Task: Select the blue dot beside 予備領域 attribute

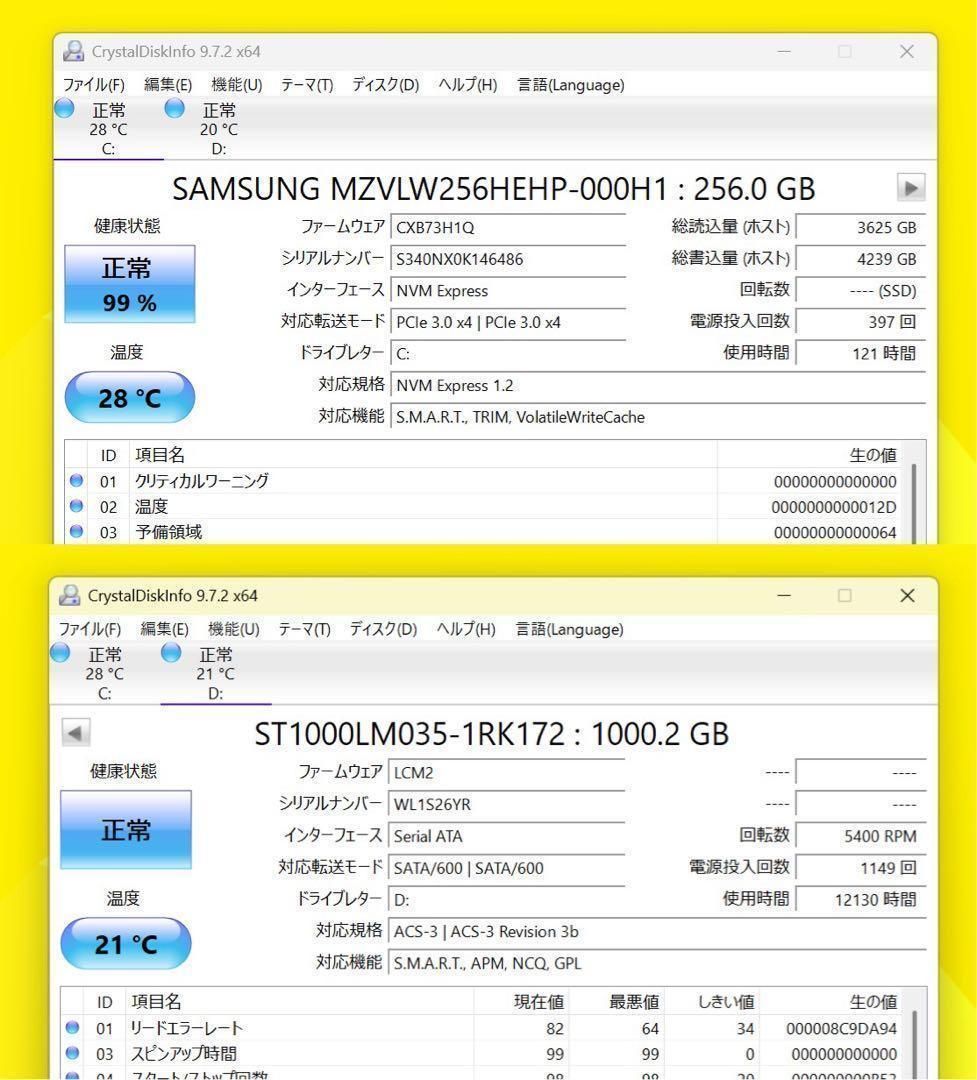Action: pos(76,531)
